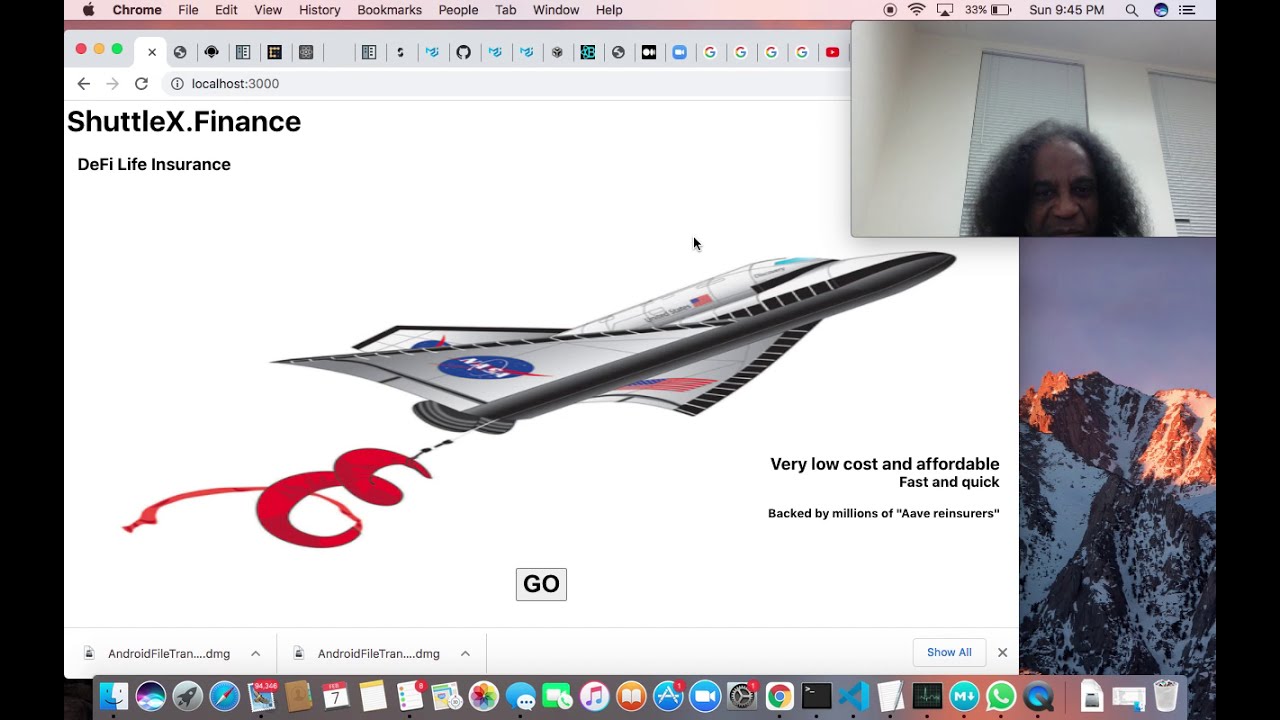This screenshot has width=1280, height=720.
Task: Open Zoom from the dock
Action: pyautogui.click(x=705, y=696)
